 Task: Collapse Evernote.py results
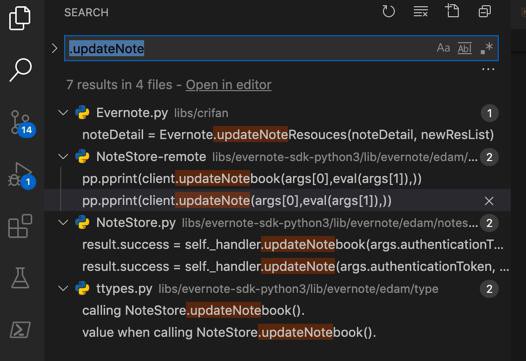[x=63, y=113]
